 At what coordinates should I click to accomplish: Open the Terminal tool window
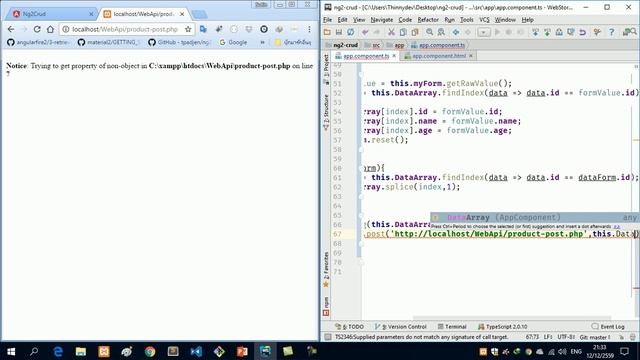pos(452,327)
